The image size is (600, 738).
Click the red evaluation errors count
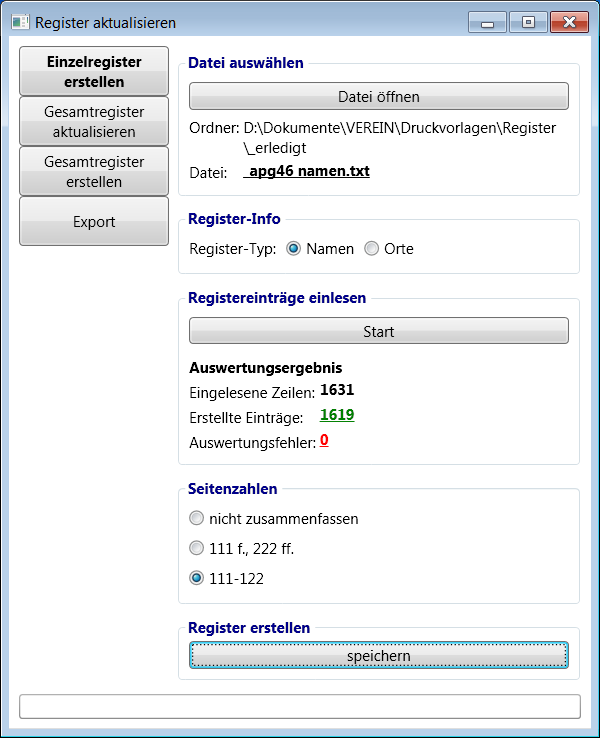(x=324, y=440)
